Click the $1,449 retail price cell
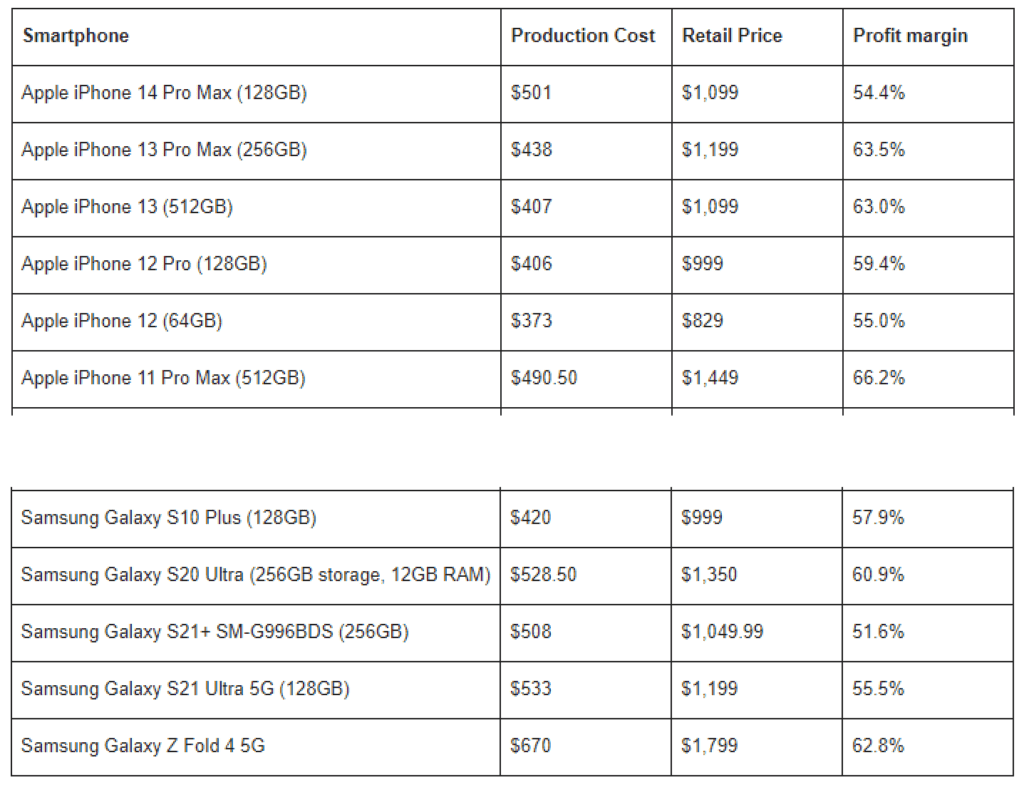 pos(710,378)
